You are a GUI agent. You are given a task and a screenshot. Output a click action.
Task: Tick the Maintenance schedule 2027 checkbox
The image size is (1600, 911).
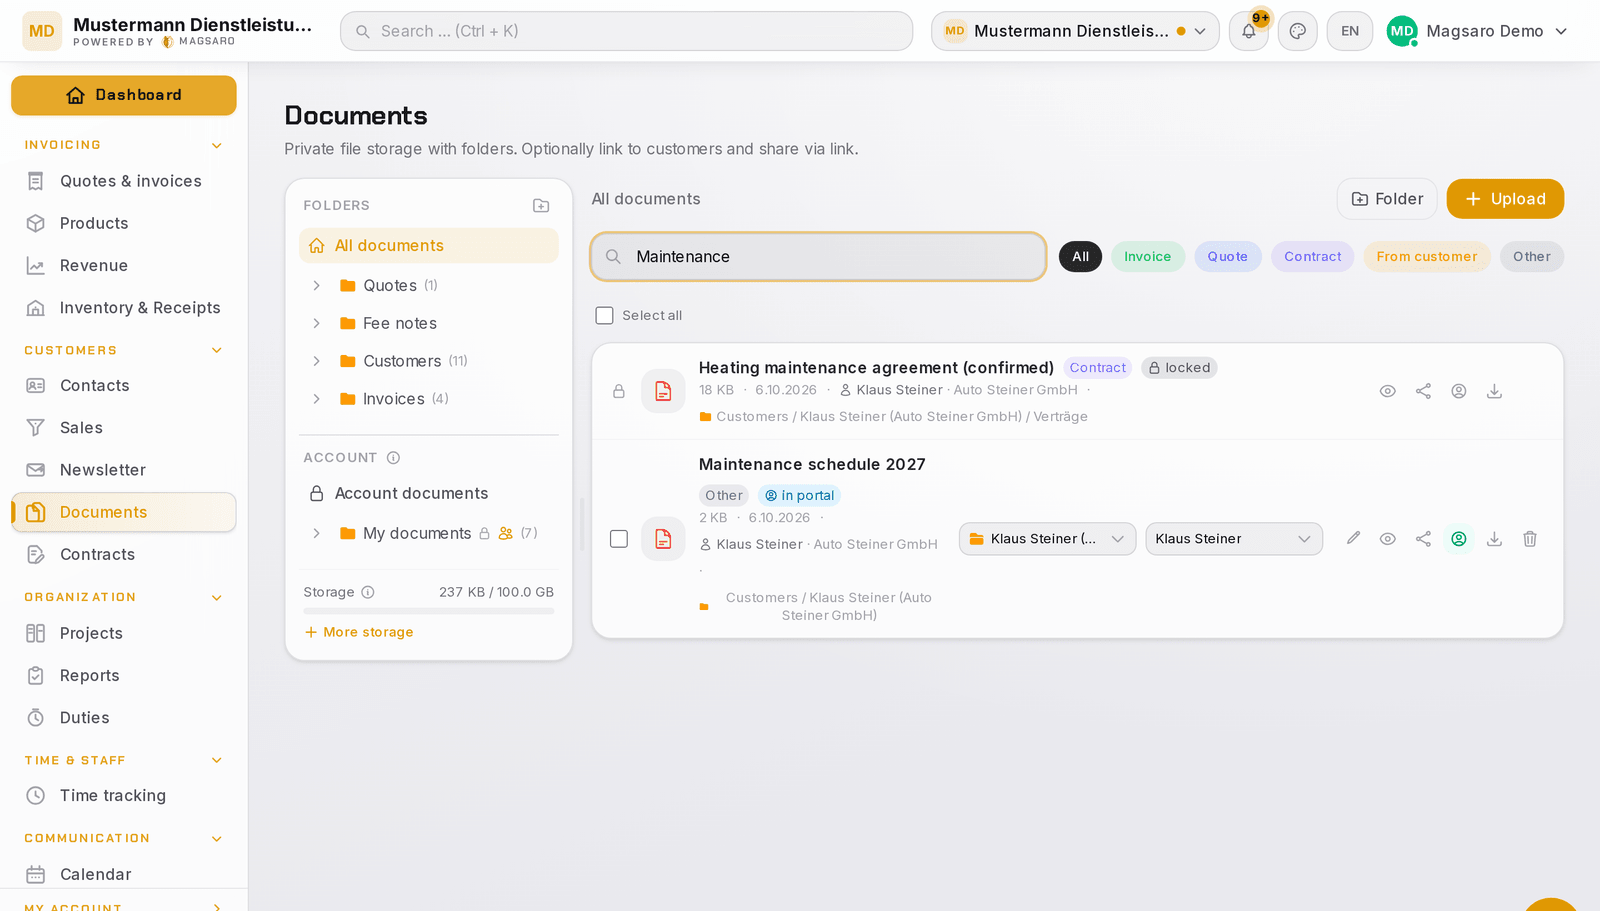[x=619, y=539]
